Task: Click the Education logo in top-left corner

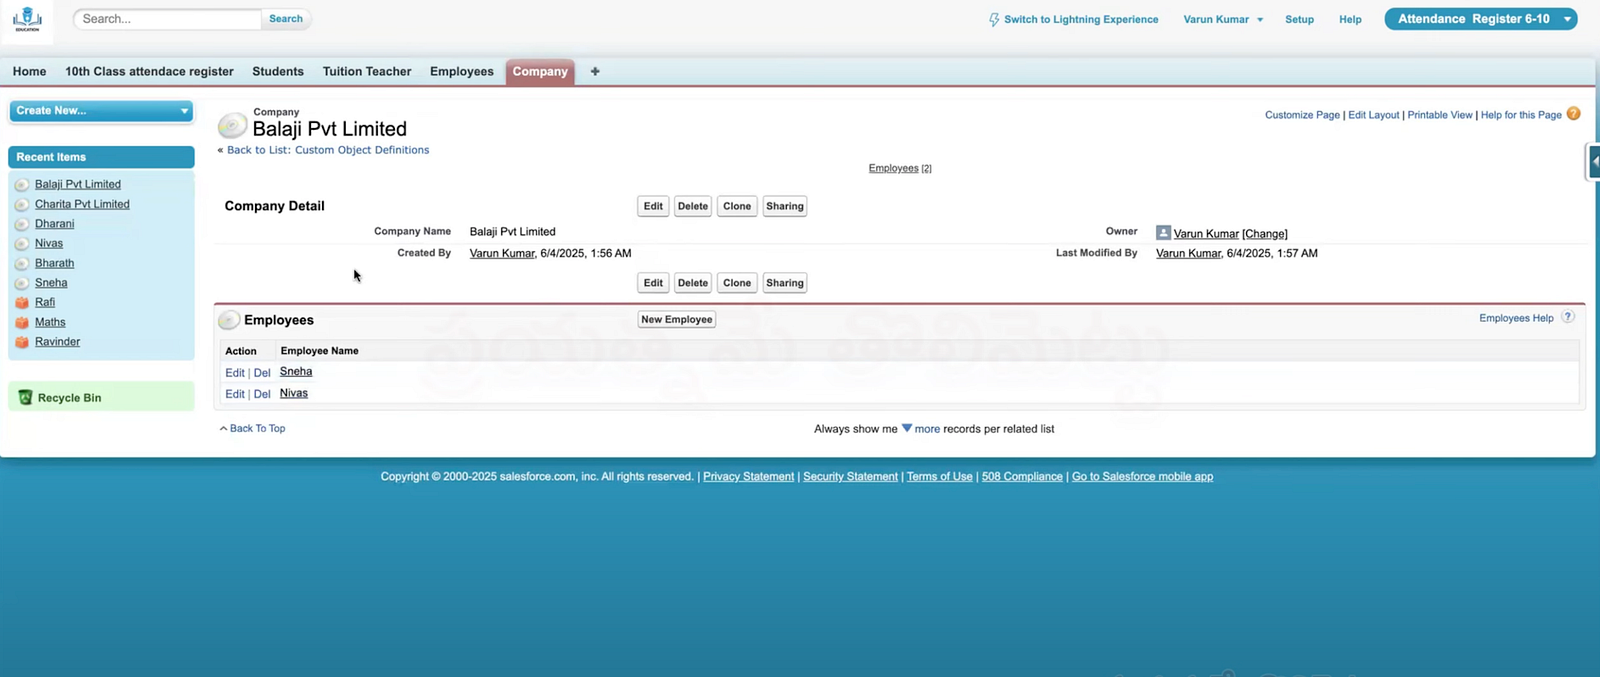Action: coord(28,20)
